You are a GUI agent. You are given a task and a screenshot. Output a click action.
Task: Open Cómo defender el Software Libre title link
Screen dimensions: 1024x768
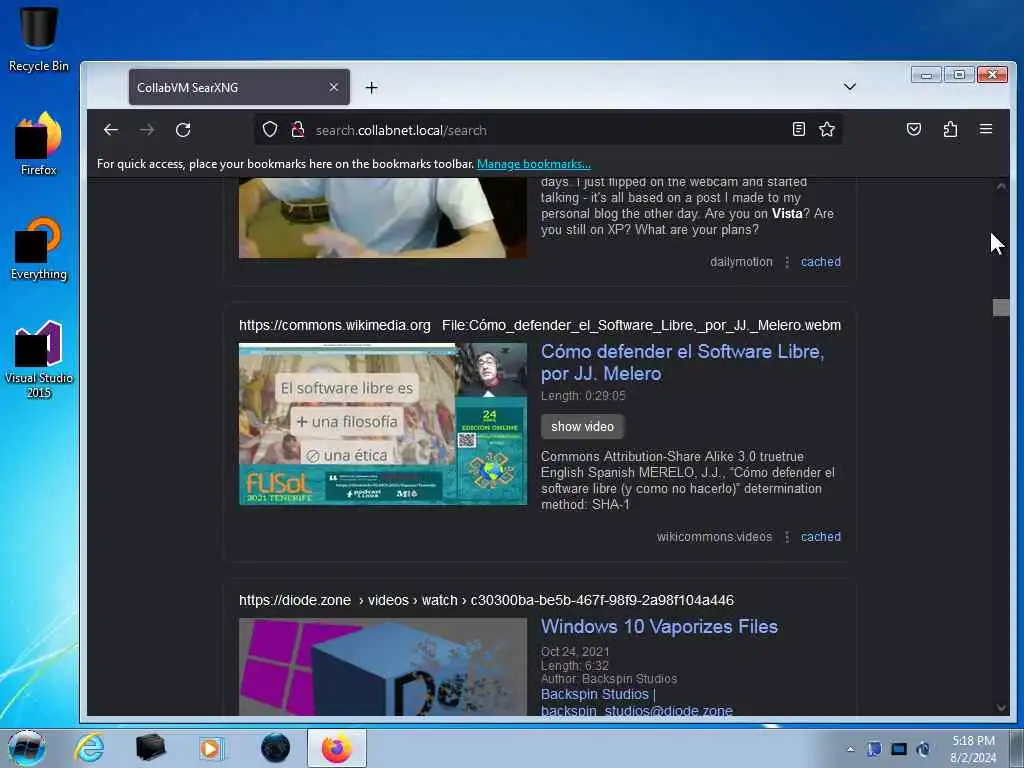(x=682, y=362)
